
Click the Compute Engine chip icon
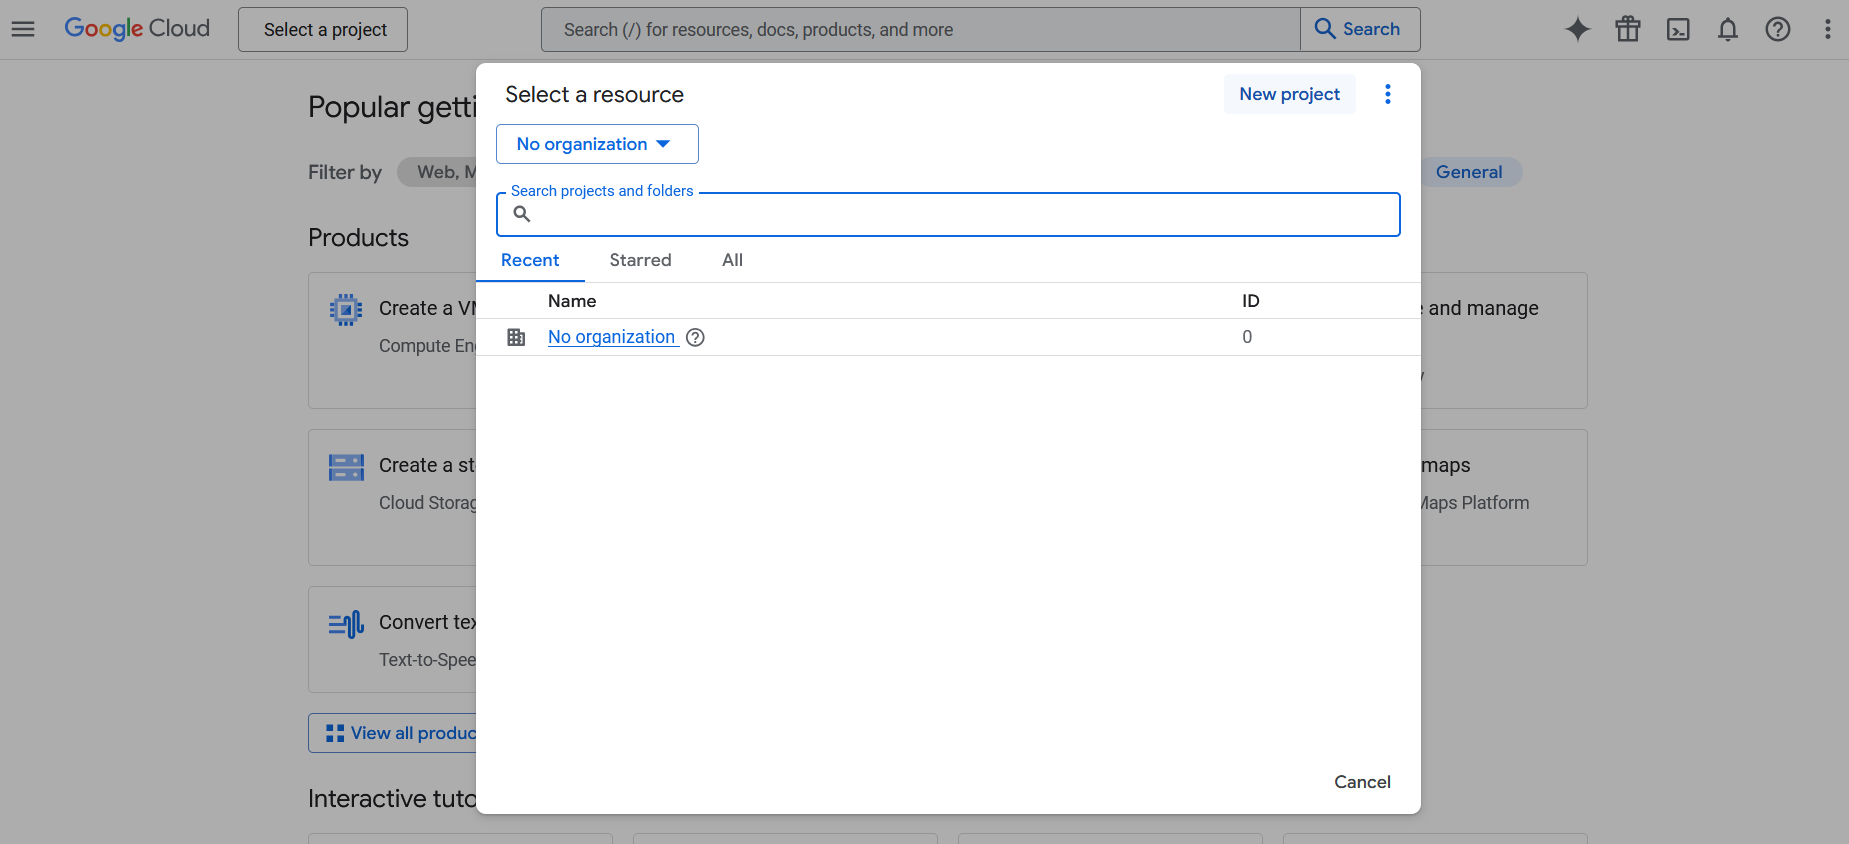pyautogui.click(x=346, y=309)
